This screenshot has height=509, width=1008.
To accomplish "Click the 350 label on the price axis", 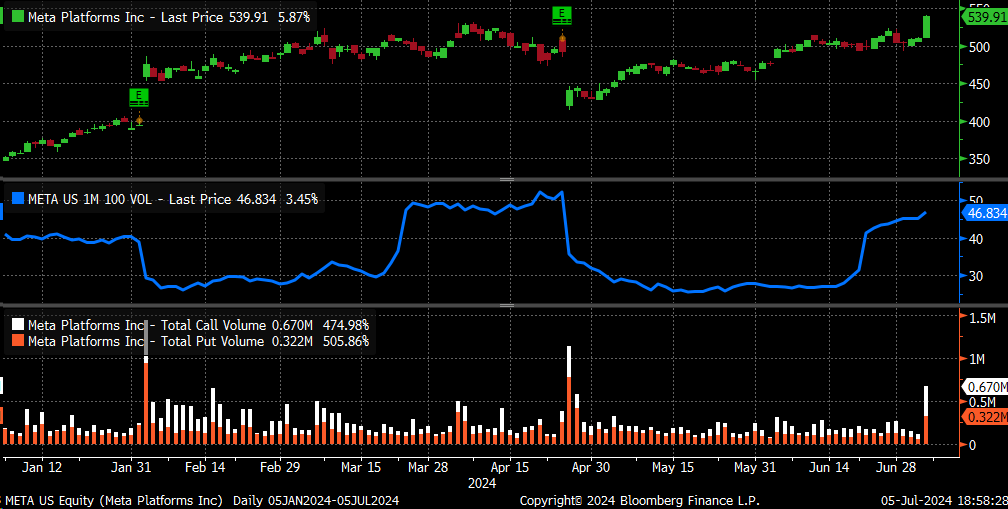I will click(x=980, y=159).
